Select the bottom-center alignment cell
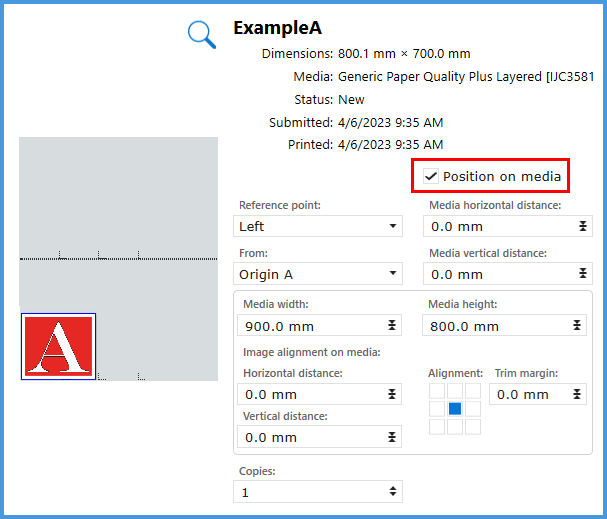The image size is (607, 519). 455,427
